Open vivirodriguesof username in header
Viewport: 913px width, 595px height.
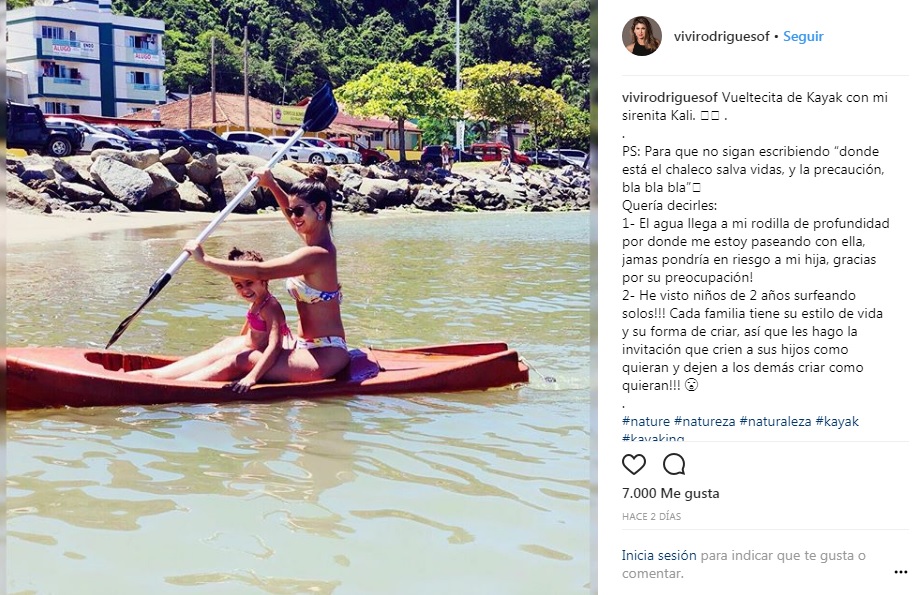pyautogui.click(x=721, y=36)
